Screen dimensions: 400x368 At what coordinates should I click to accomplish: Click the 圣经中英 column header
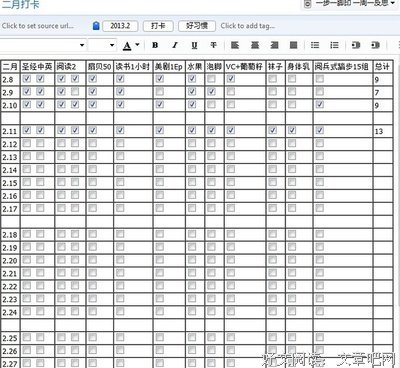click(37, 67)
